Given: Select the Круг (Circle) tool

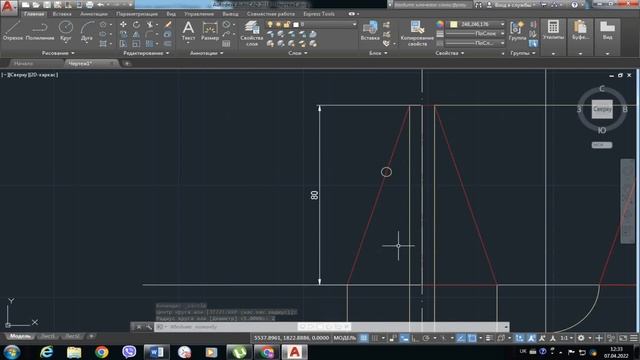Looking at the screenshot, I should (x=65, y=31).
